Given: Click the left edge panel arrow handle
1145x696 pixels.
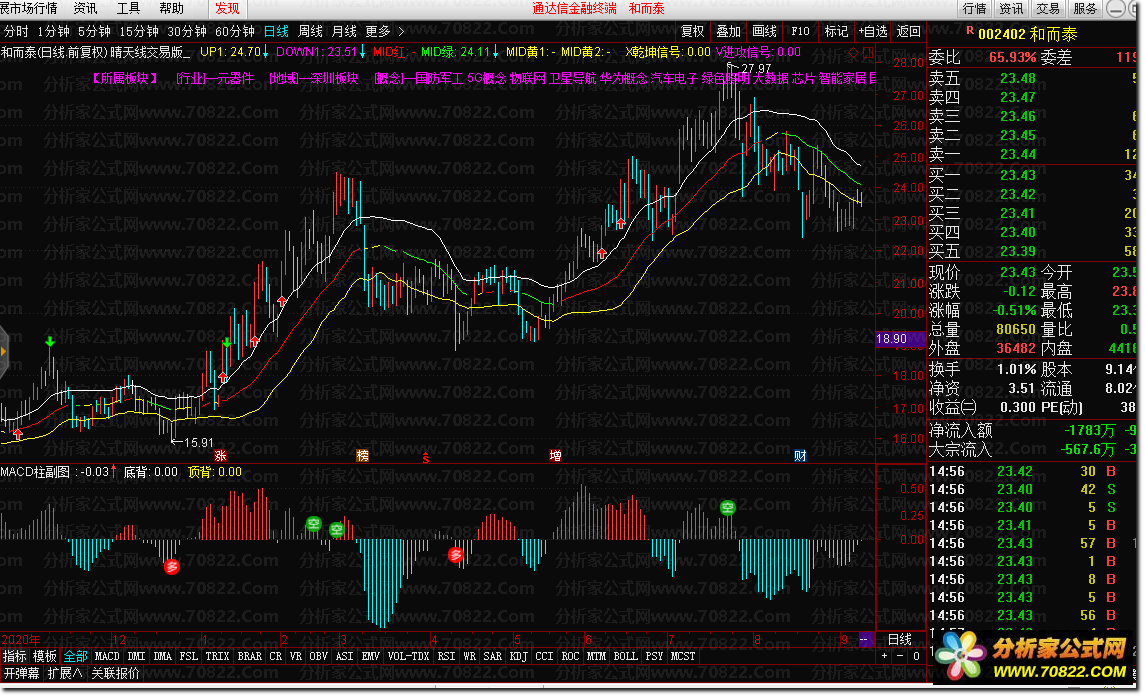Looking at the screenshot, I should [x=4, y=351].
